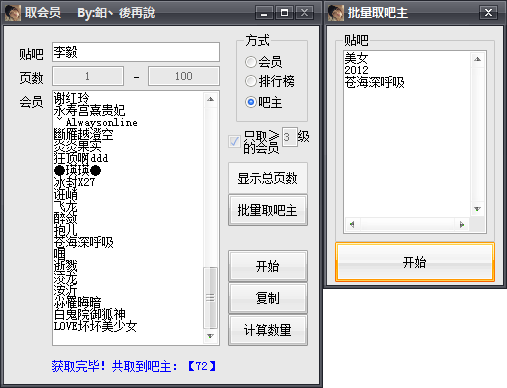Click the 贴吧 list horizontal scroll-left arrow
The image size is (507, 388).
tap(352, 225)
